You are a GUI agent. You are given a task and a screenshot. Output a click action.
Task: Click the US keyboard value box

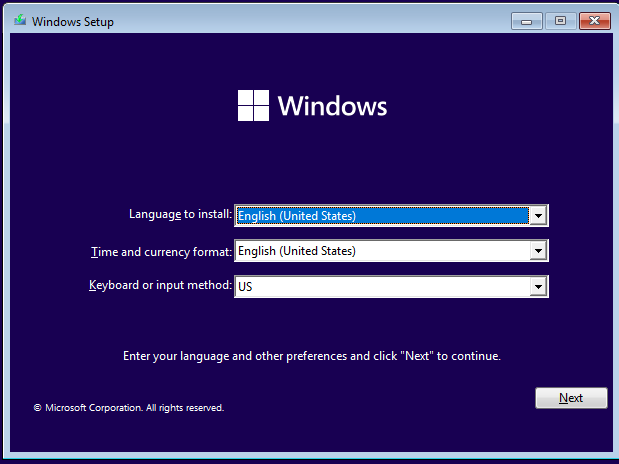click(381, 287)
